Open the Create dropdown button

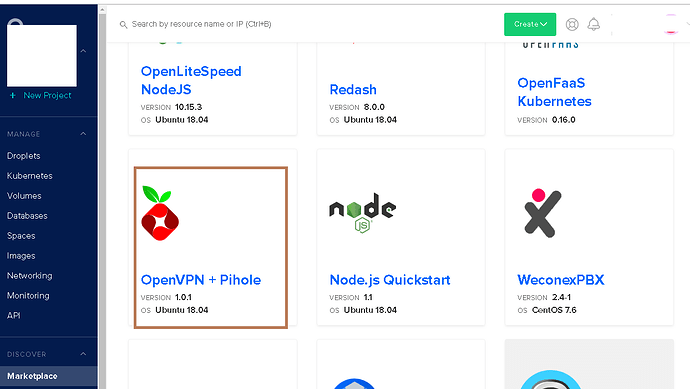[530, 24]
